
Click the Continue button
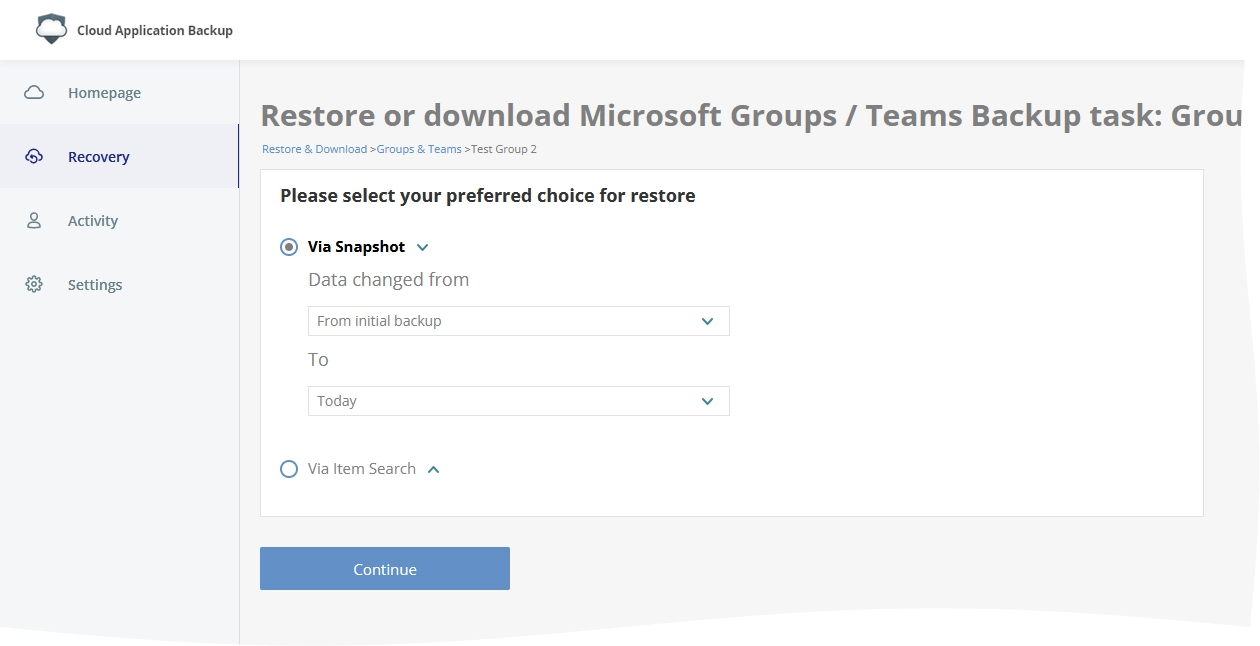[x=385, y=569]
